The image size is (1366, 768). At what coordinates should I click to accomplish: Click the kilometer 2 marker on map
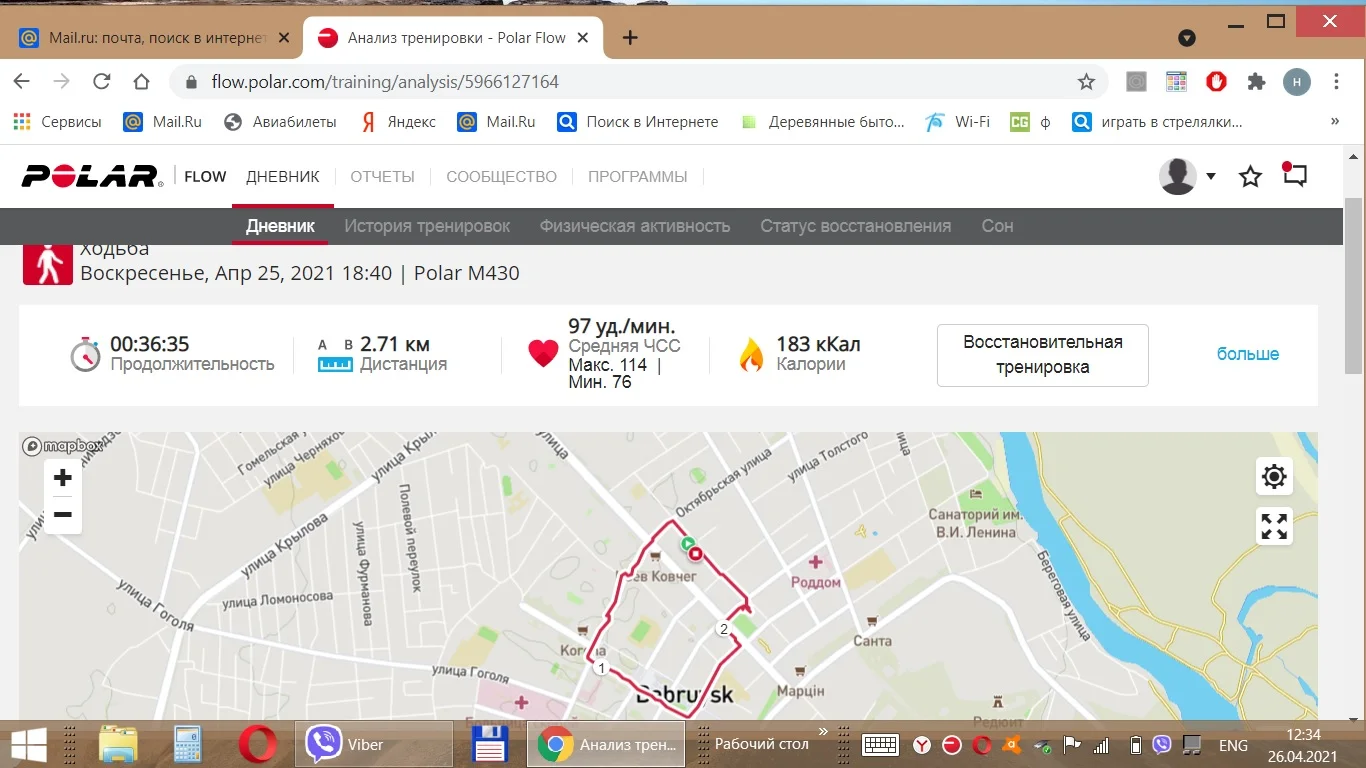coord(723,629)
